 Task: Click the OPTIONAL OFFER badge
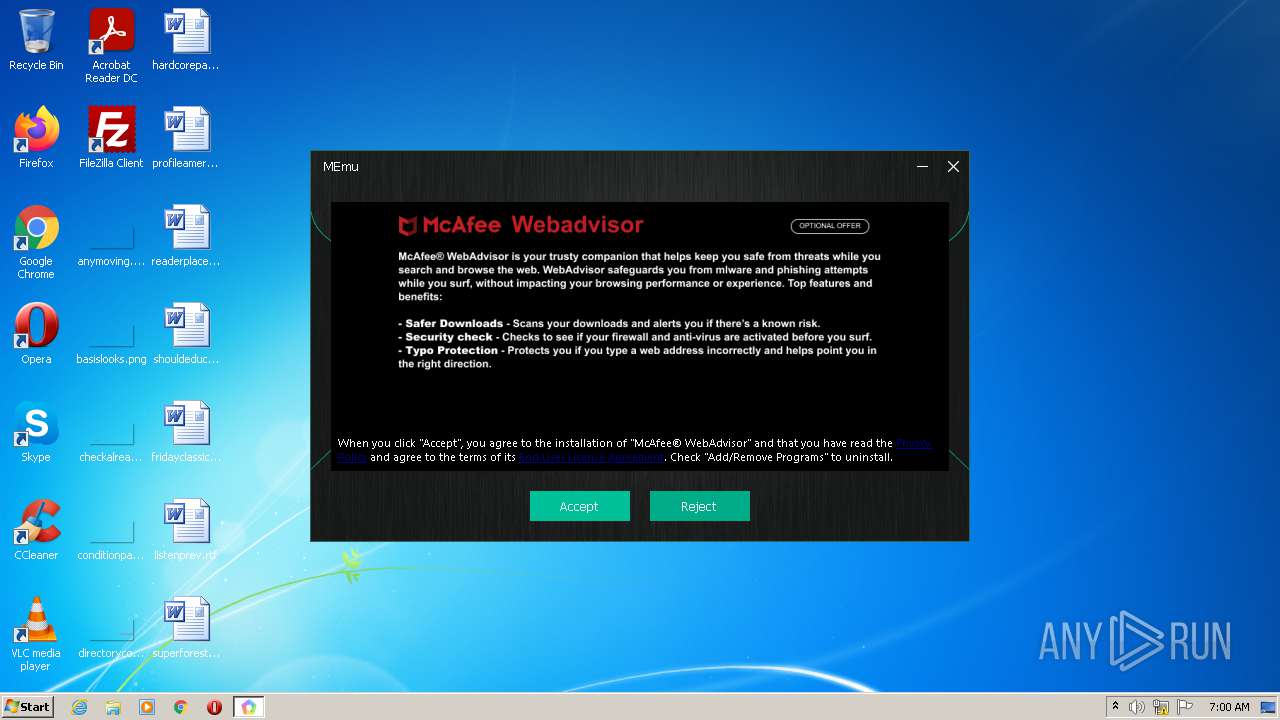[x=830, y=226]
